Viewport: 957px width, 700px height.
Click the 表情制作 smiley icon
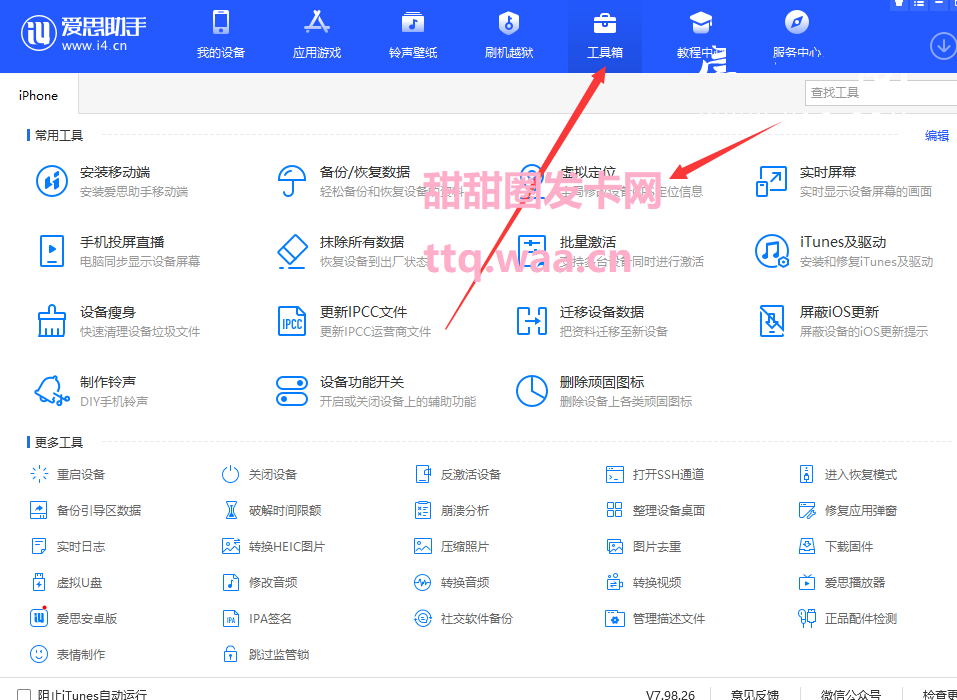pos(39,654)
